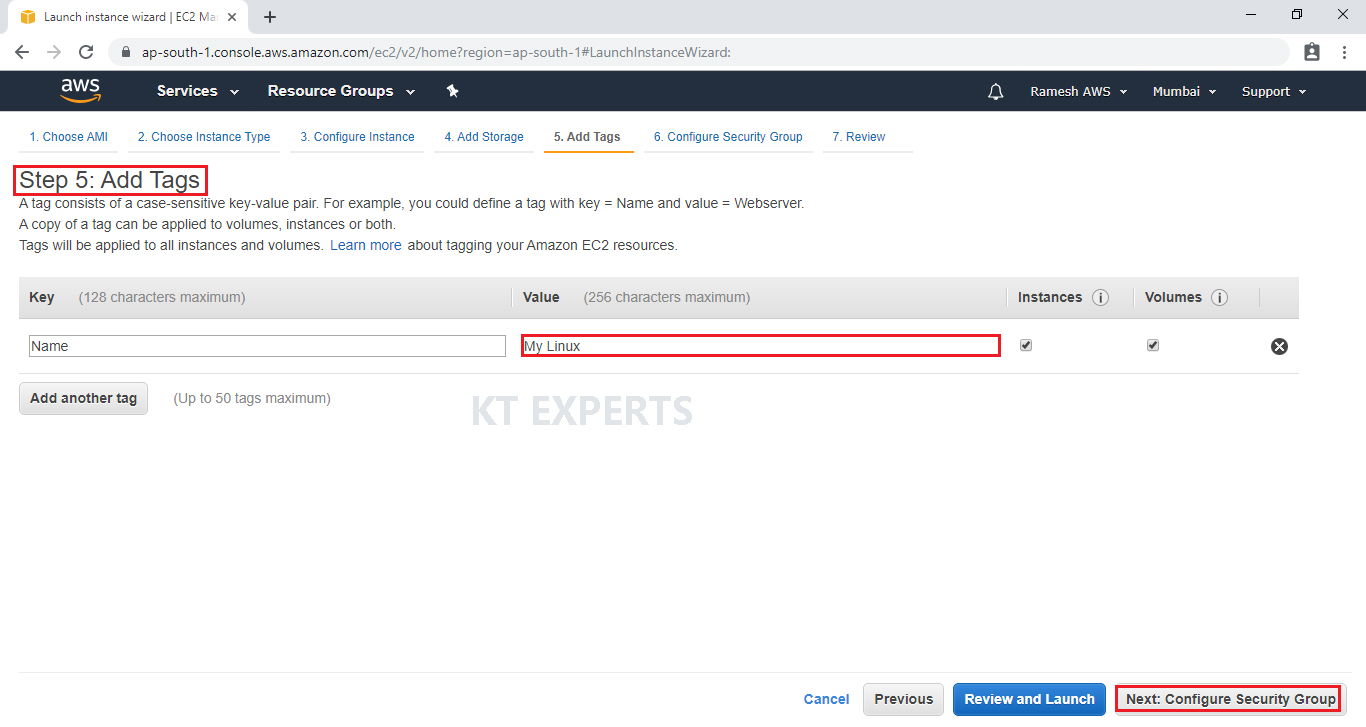Open Chrome three-dot menu
Viewport: 1366px width, 727px height.
point(1344,52)
